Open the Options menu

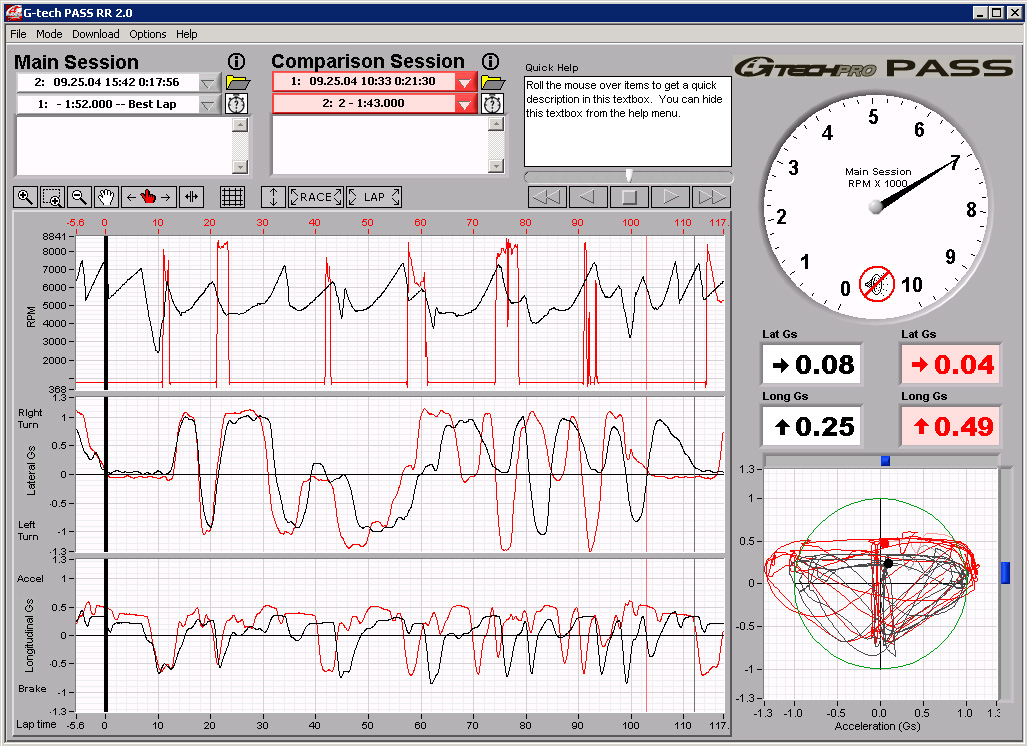click(x=147, y=34)
